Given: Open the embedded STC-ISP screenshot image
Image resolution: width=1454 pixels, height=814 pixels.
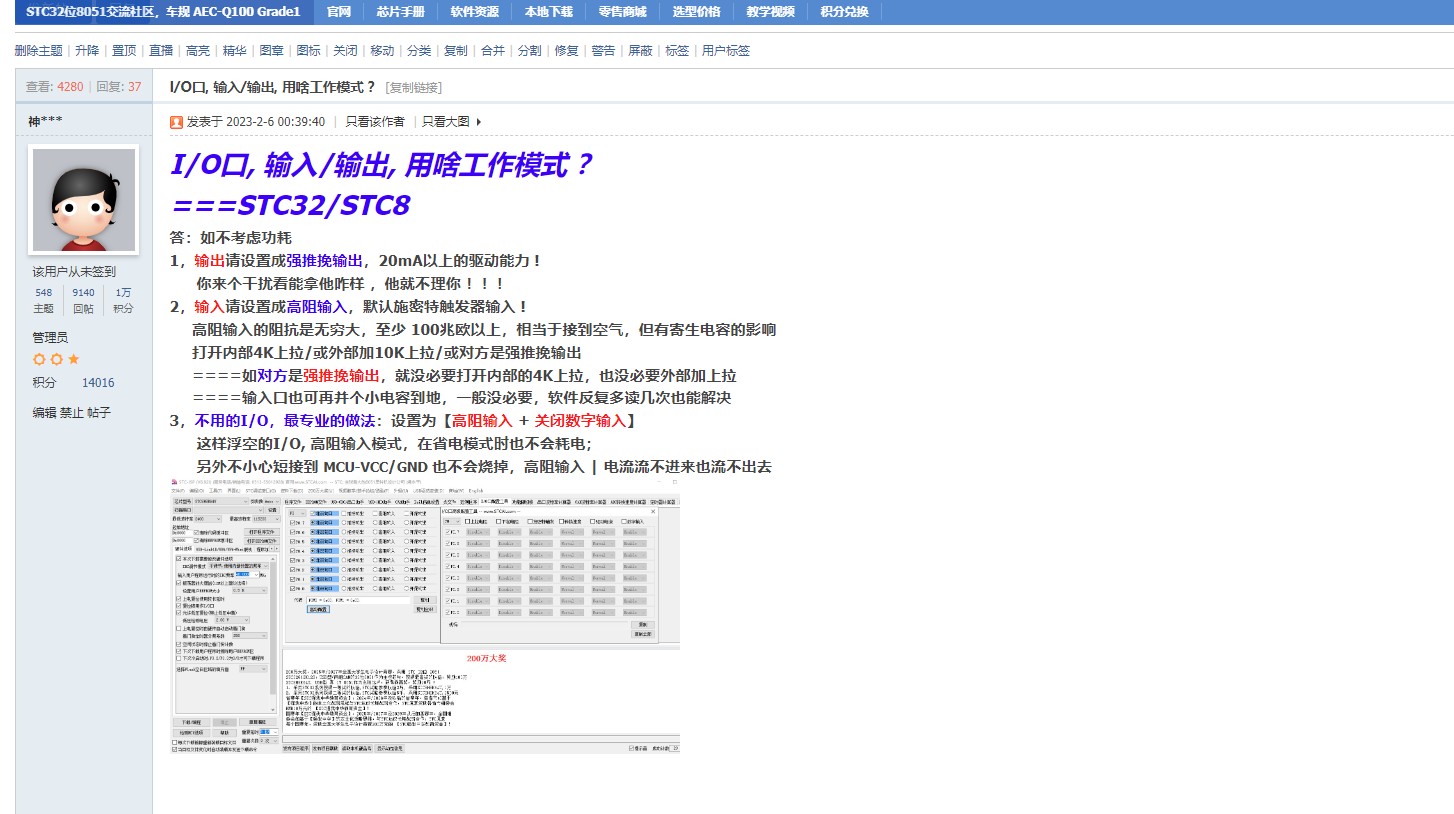Looking at the screenshot, I should point(426,616).
